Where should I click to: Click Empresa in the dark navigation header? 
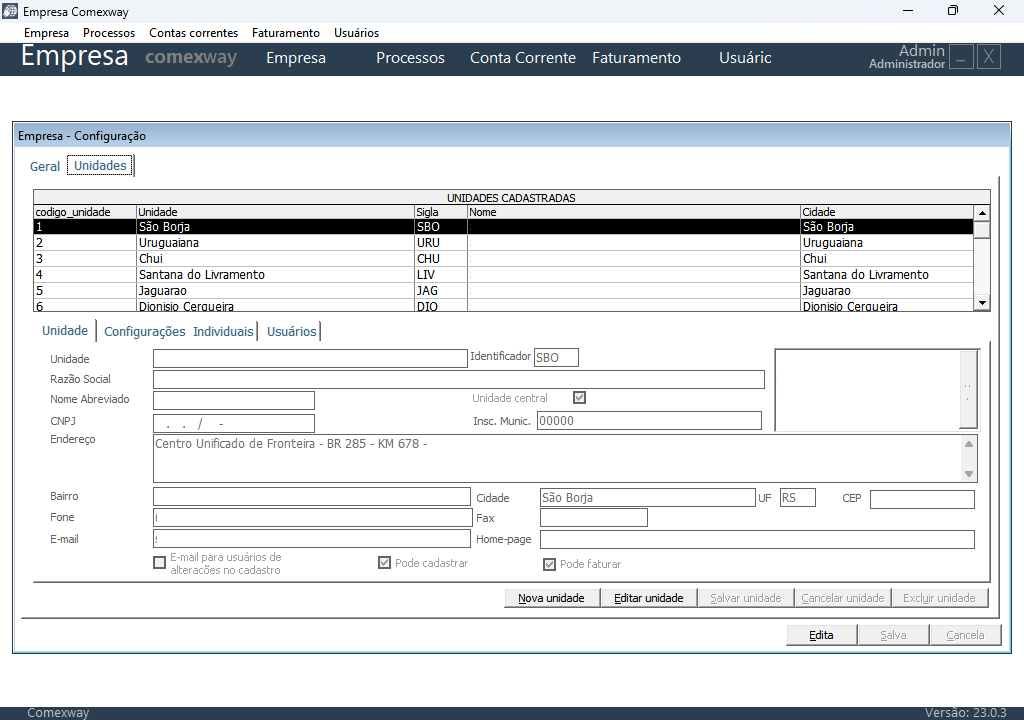tap(296, 57)
